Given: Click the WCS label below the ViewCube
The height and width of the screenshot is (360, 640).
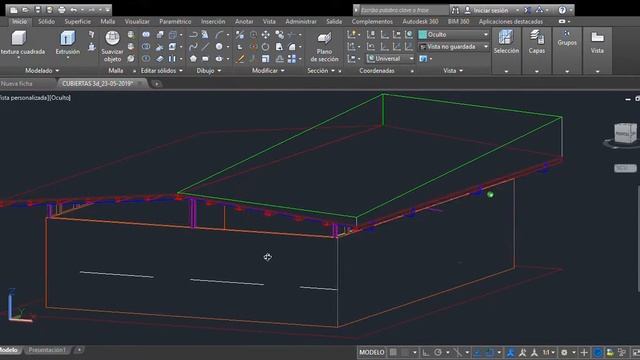Looking at the screenshot, I should tap(625, 168).
